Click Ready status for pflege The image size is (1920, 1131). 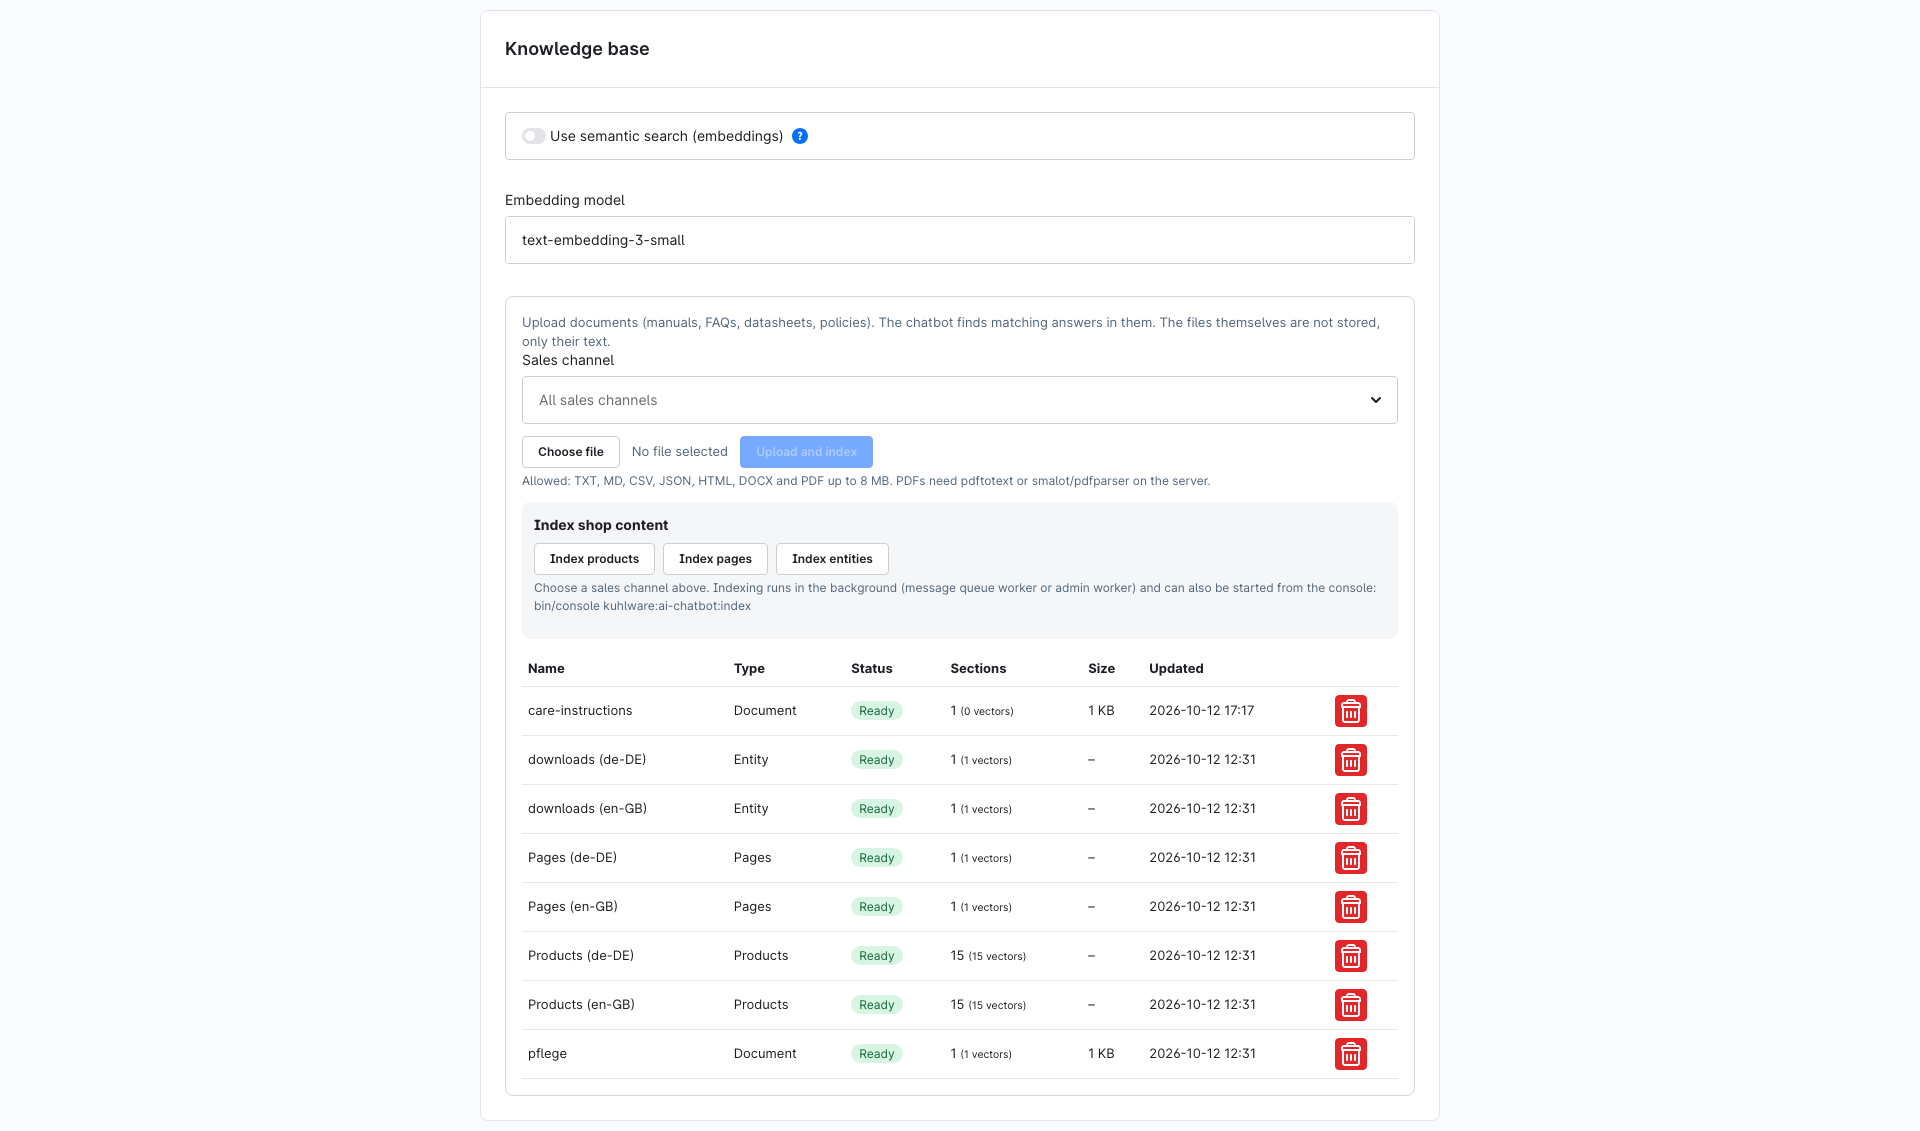(x=877, y=1054)
